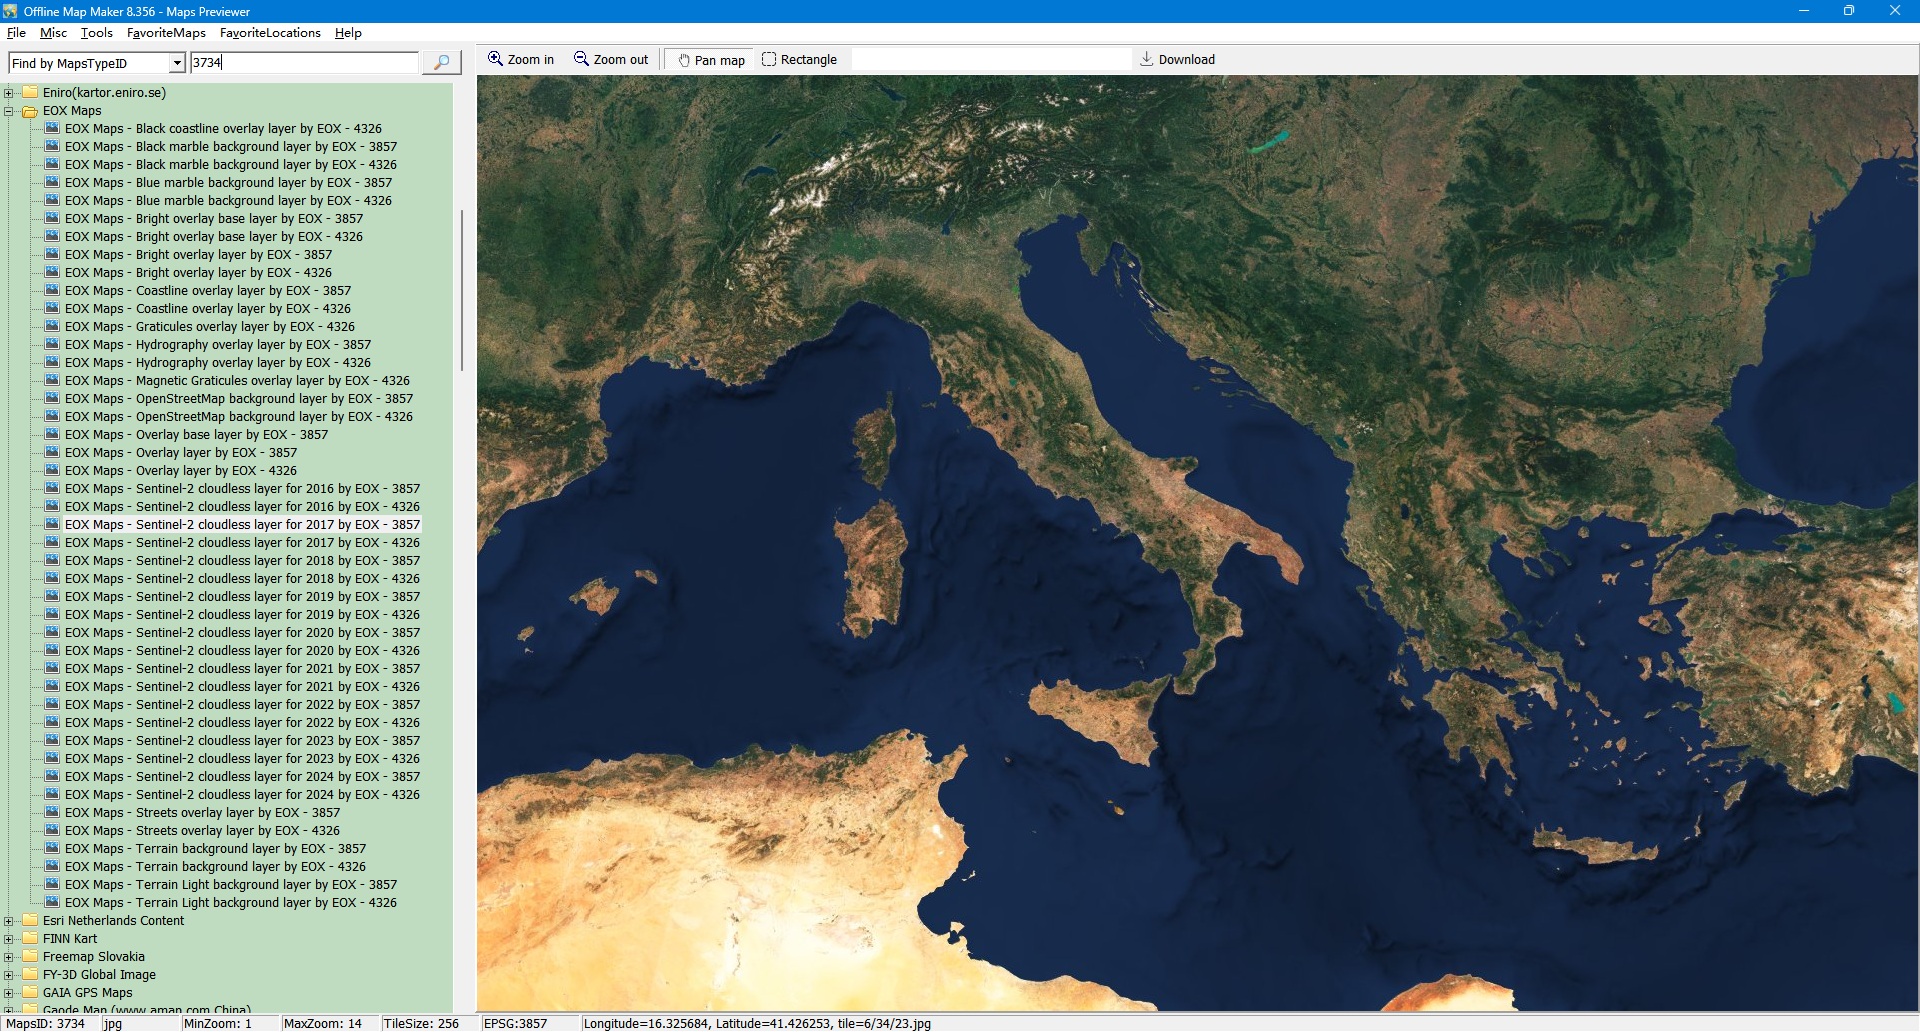This screenshot has width=1920, height=1032.
Task: Select Sentinel-2 cloudless 2024 EOX - 3857 layer
Action: tap(242, 777)
